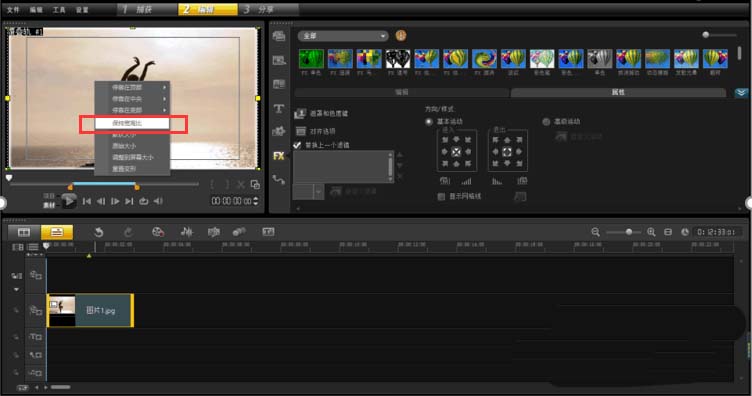
Task: Collapse the options panel with the double chevron
Action: pos(741,93)
